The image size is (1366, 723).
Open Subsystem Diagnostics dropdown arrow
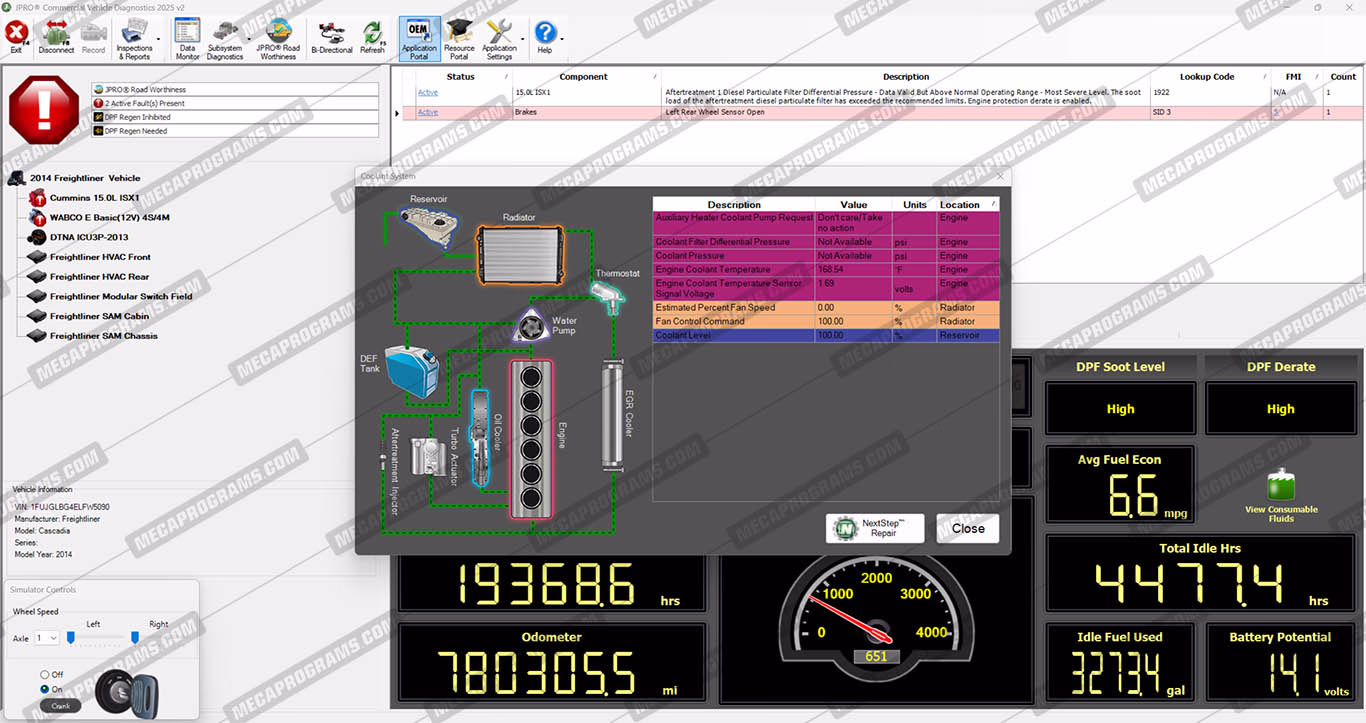click(x=248, y=40)
